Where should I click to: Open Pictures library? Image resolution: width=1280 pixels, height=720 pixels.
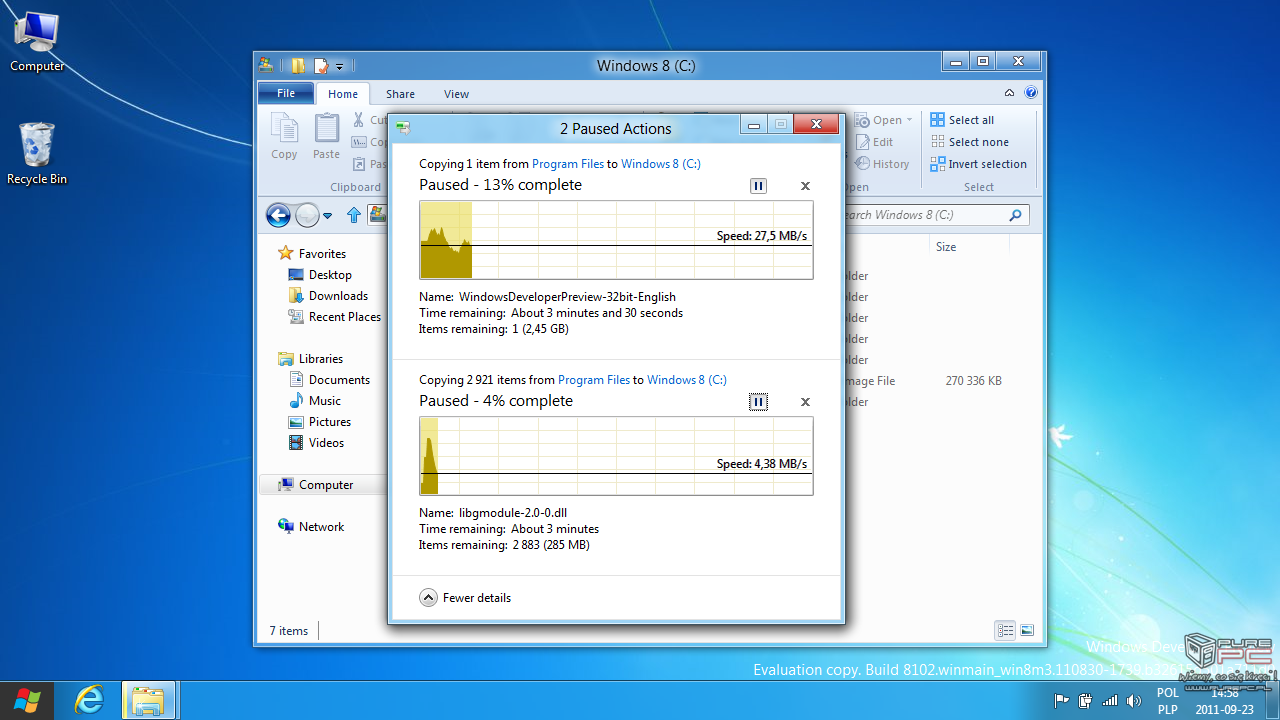coord(320,422)
